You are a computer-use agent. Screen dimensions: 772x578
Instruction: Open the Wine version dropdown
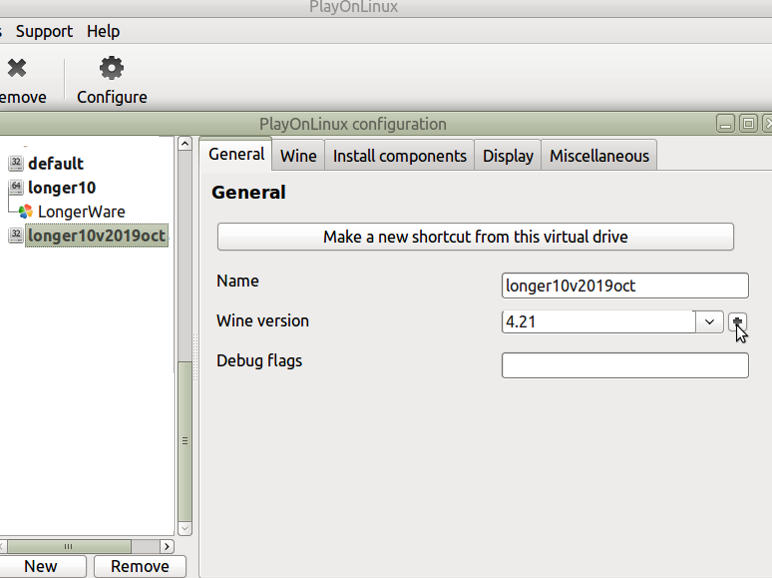point(709,321)
